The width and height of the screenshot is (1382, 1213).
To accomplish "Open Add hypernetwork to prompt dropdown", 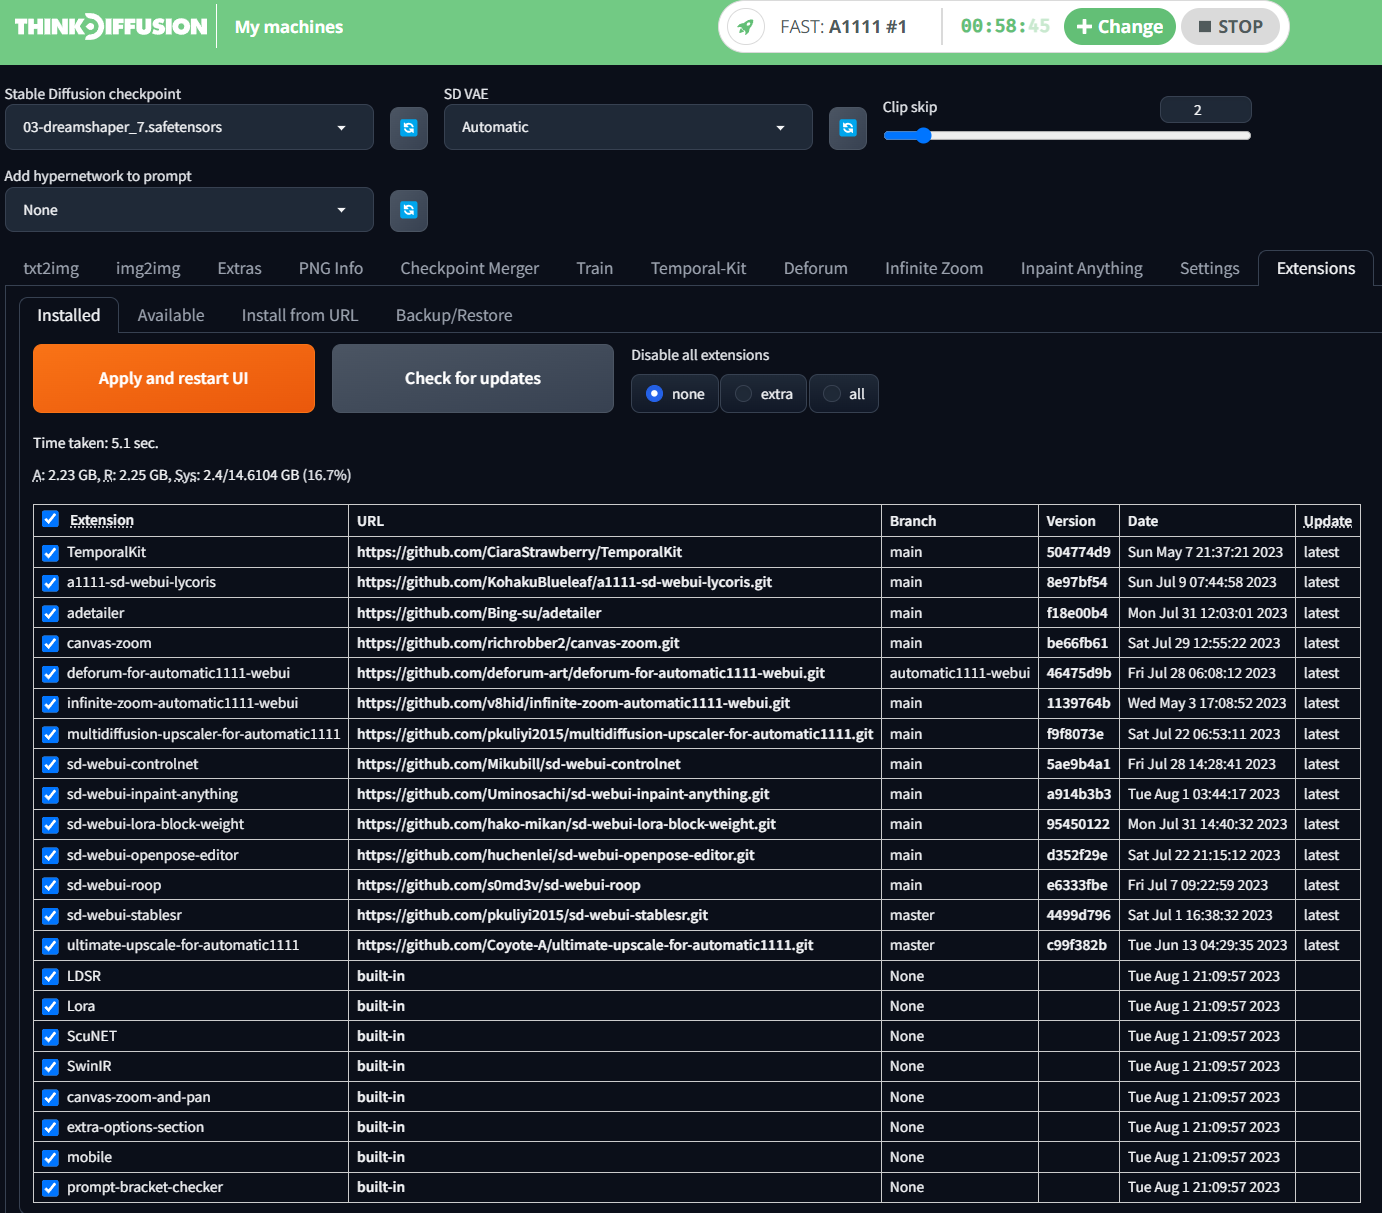I will pyautogui.click(x=189, y=210).
